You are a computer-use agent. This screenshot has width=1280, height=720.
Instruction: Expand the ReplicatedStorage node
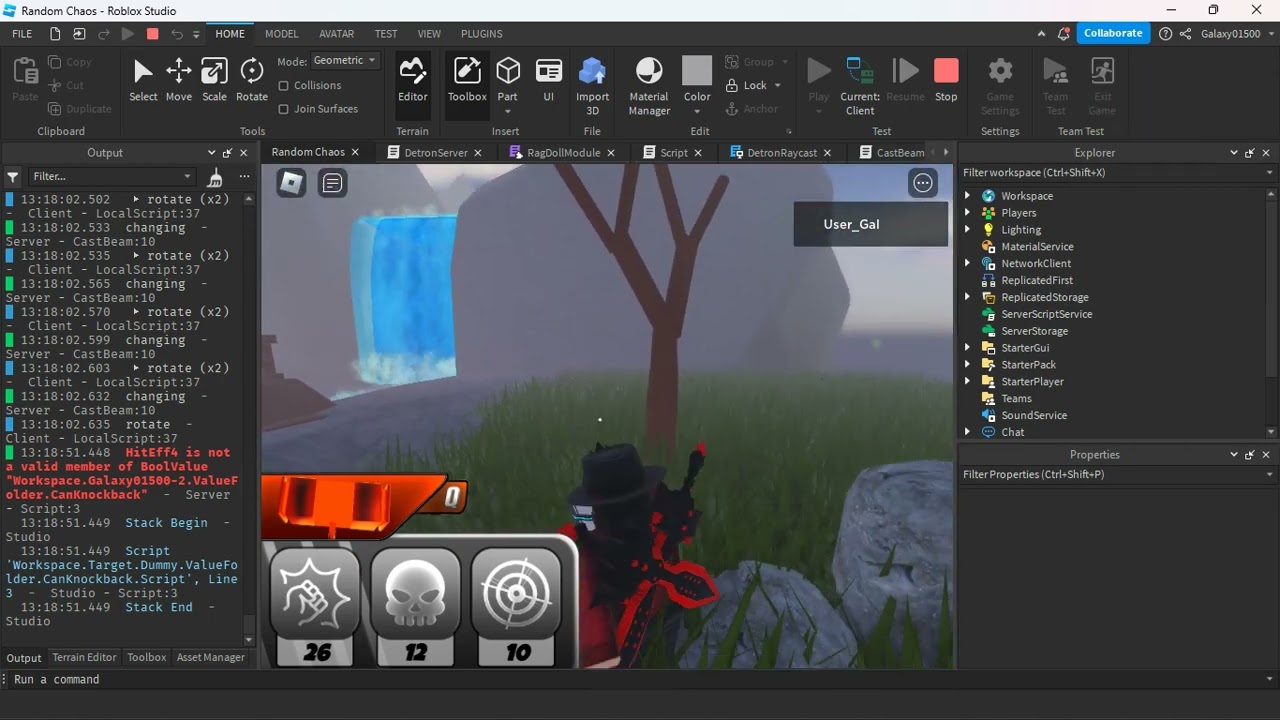tap(967, 297)
